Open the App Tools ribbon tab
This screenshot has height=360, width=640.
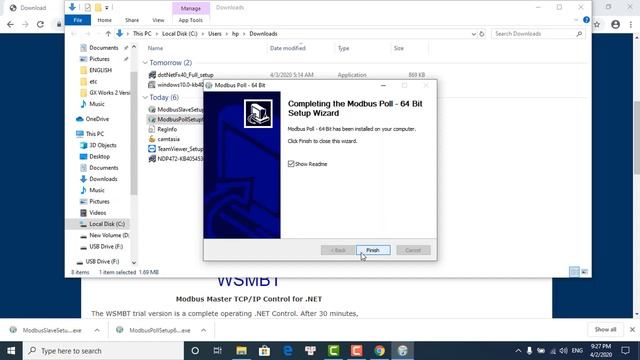[x=191, y=20]
